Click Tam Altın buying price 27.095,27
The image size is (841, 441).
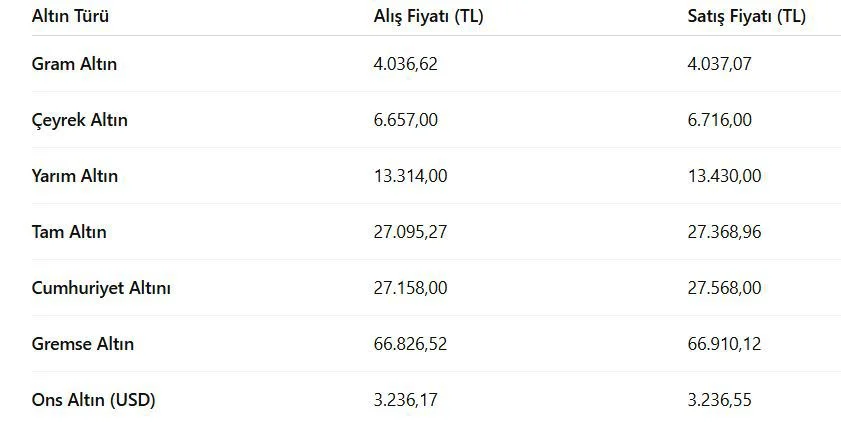pos(410,232)
